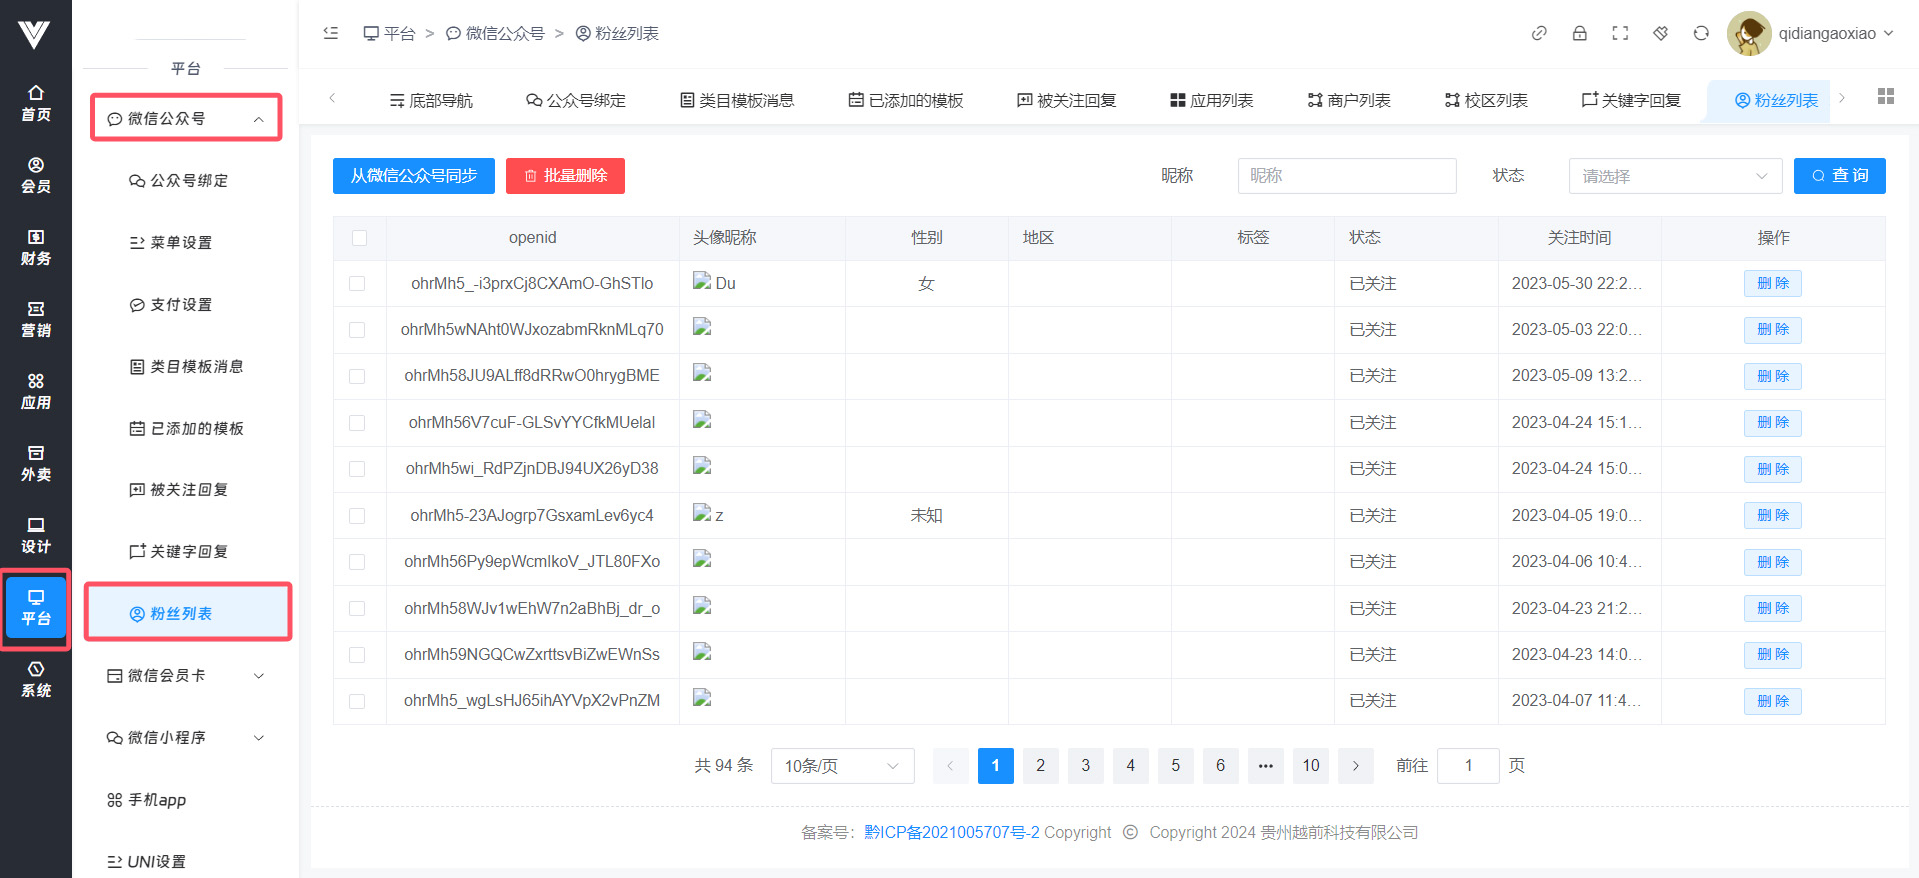Open 菜单设置 in the side menu

point(181,243)
